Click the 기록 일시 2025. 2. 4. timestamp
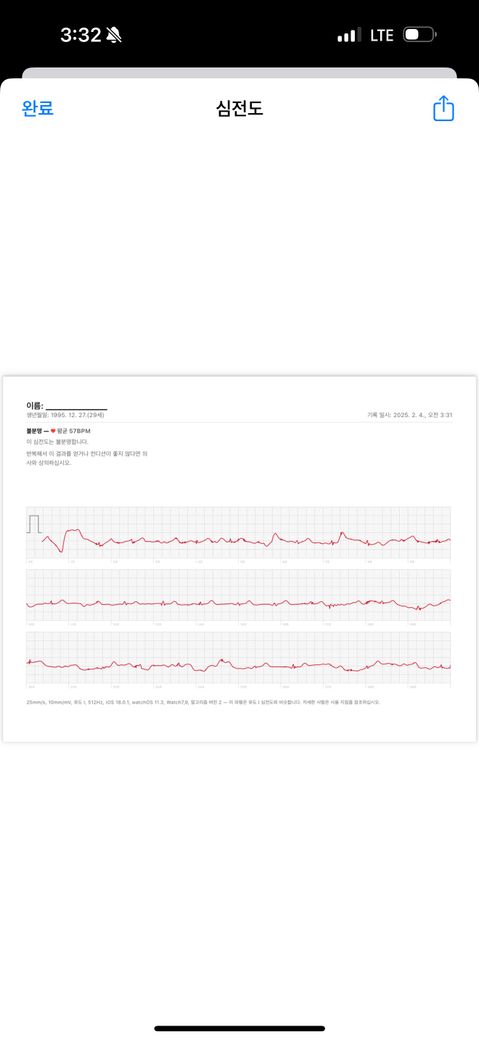Image resolution: width=479 pixels, height=1040 pixels. pyautogui.click(x=410, y=415)
